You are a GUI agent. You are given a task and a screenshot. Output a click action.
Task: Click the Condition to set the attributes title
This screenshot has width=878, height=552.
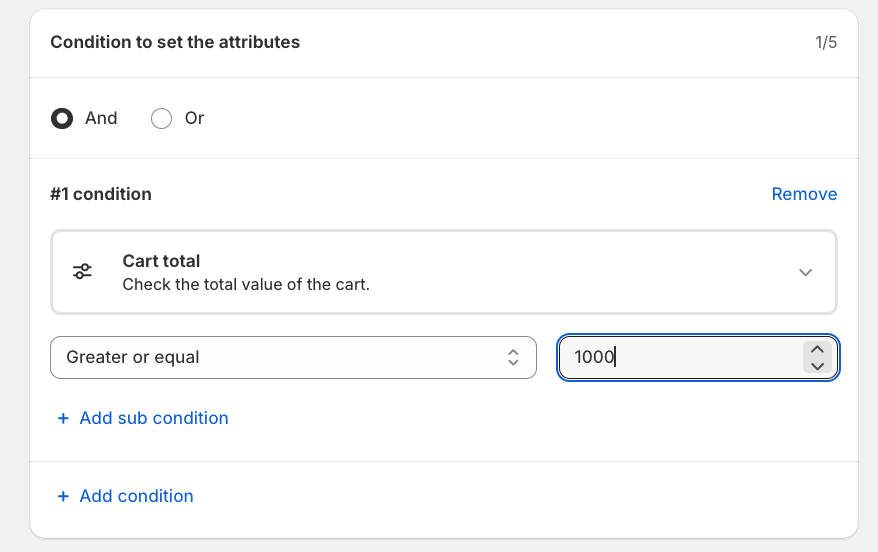pos(175,42)
